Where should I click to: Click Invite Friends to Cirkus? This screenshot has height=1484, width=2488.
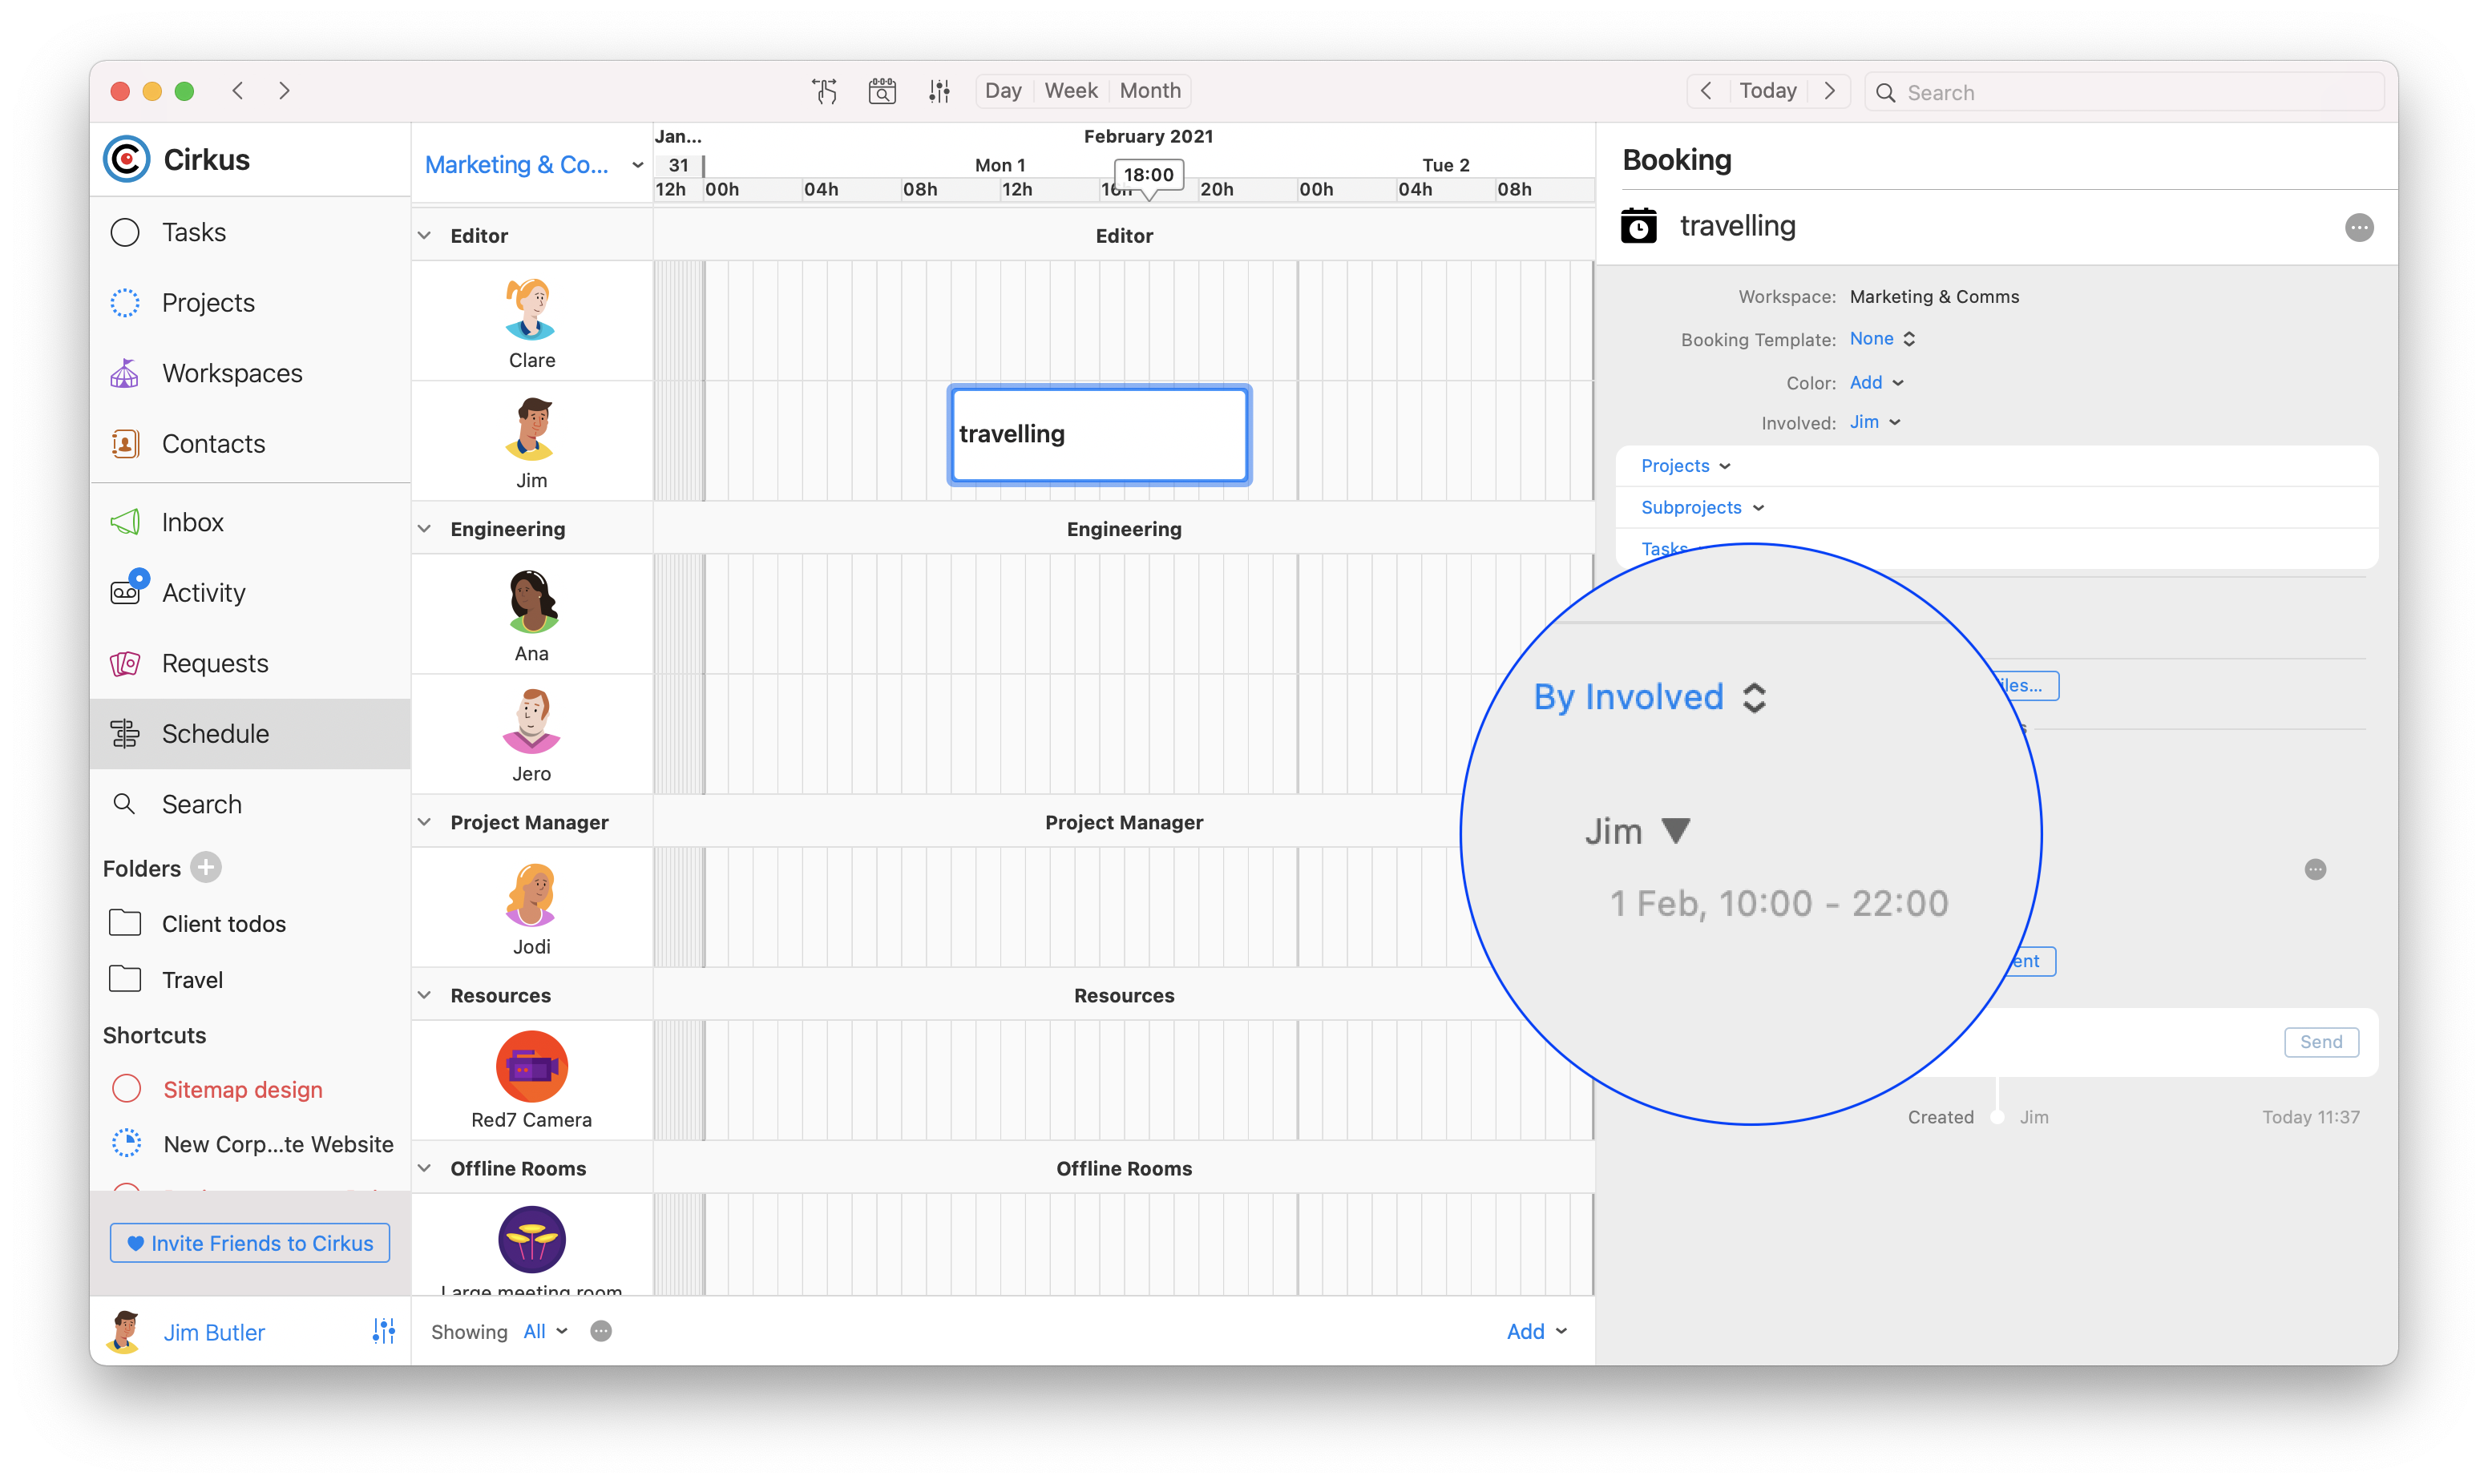(250, 1243)
